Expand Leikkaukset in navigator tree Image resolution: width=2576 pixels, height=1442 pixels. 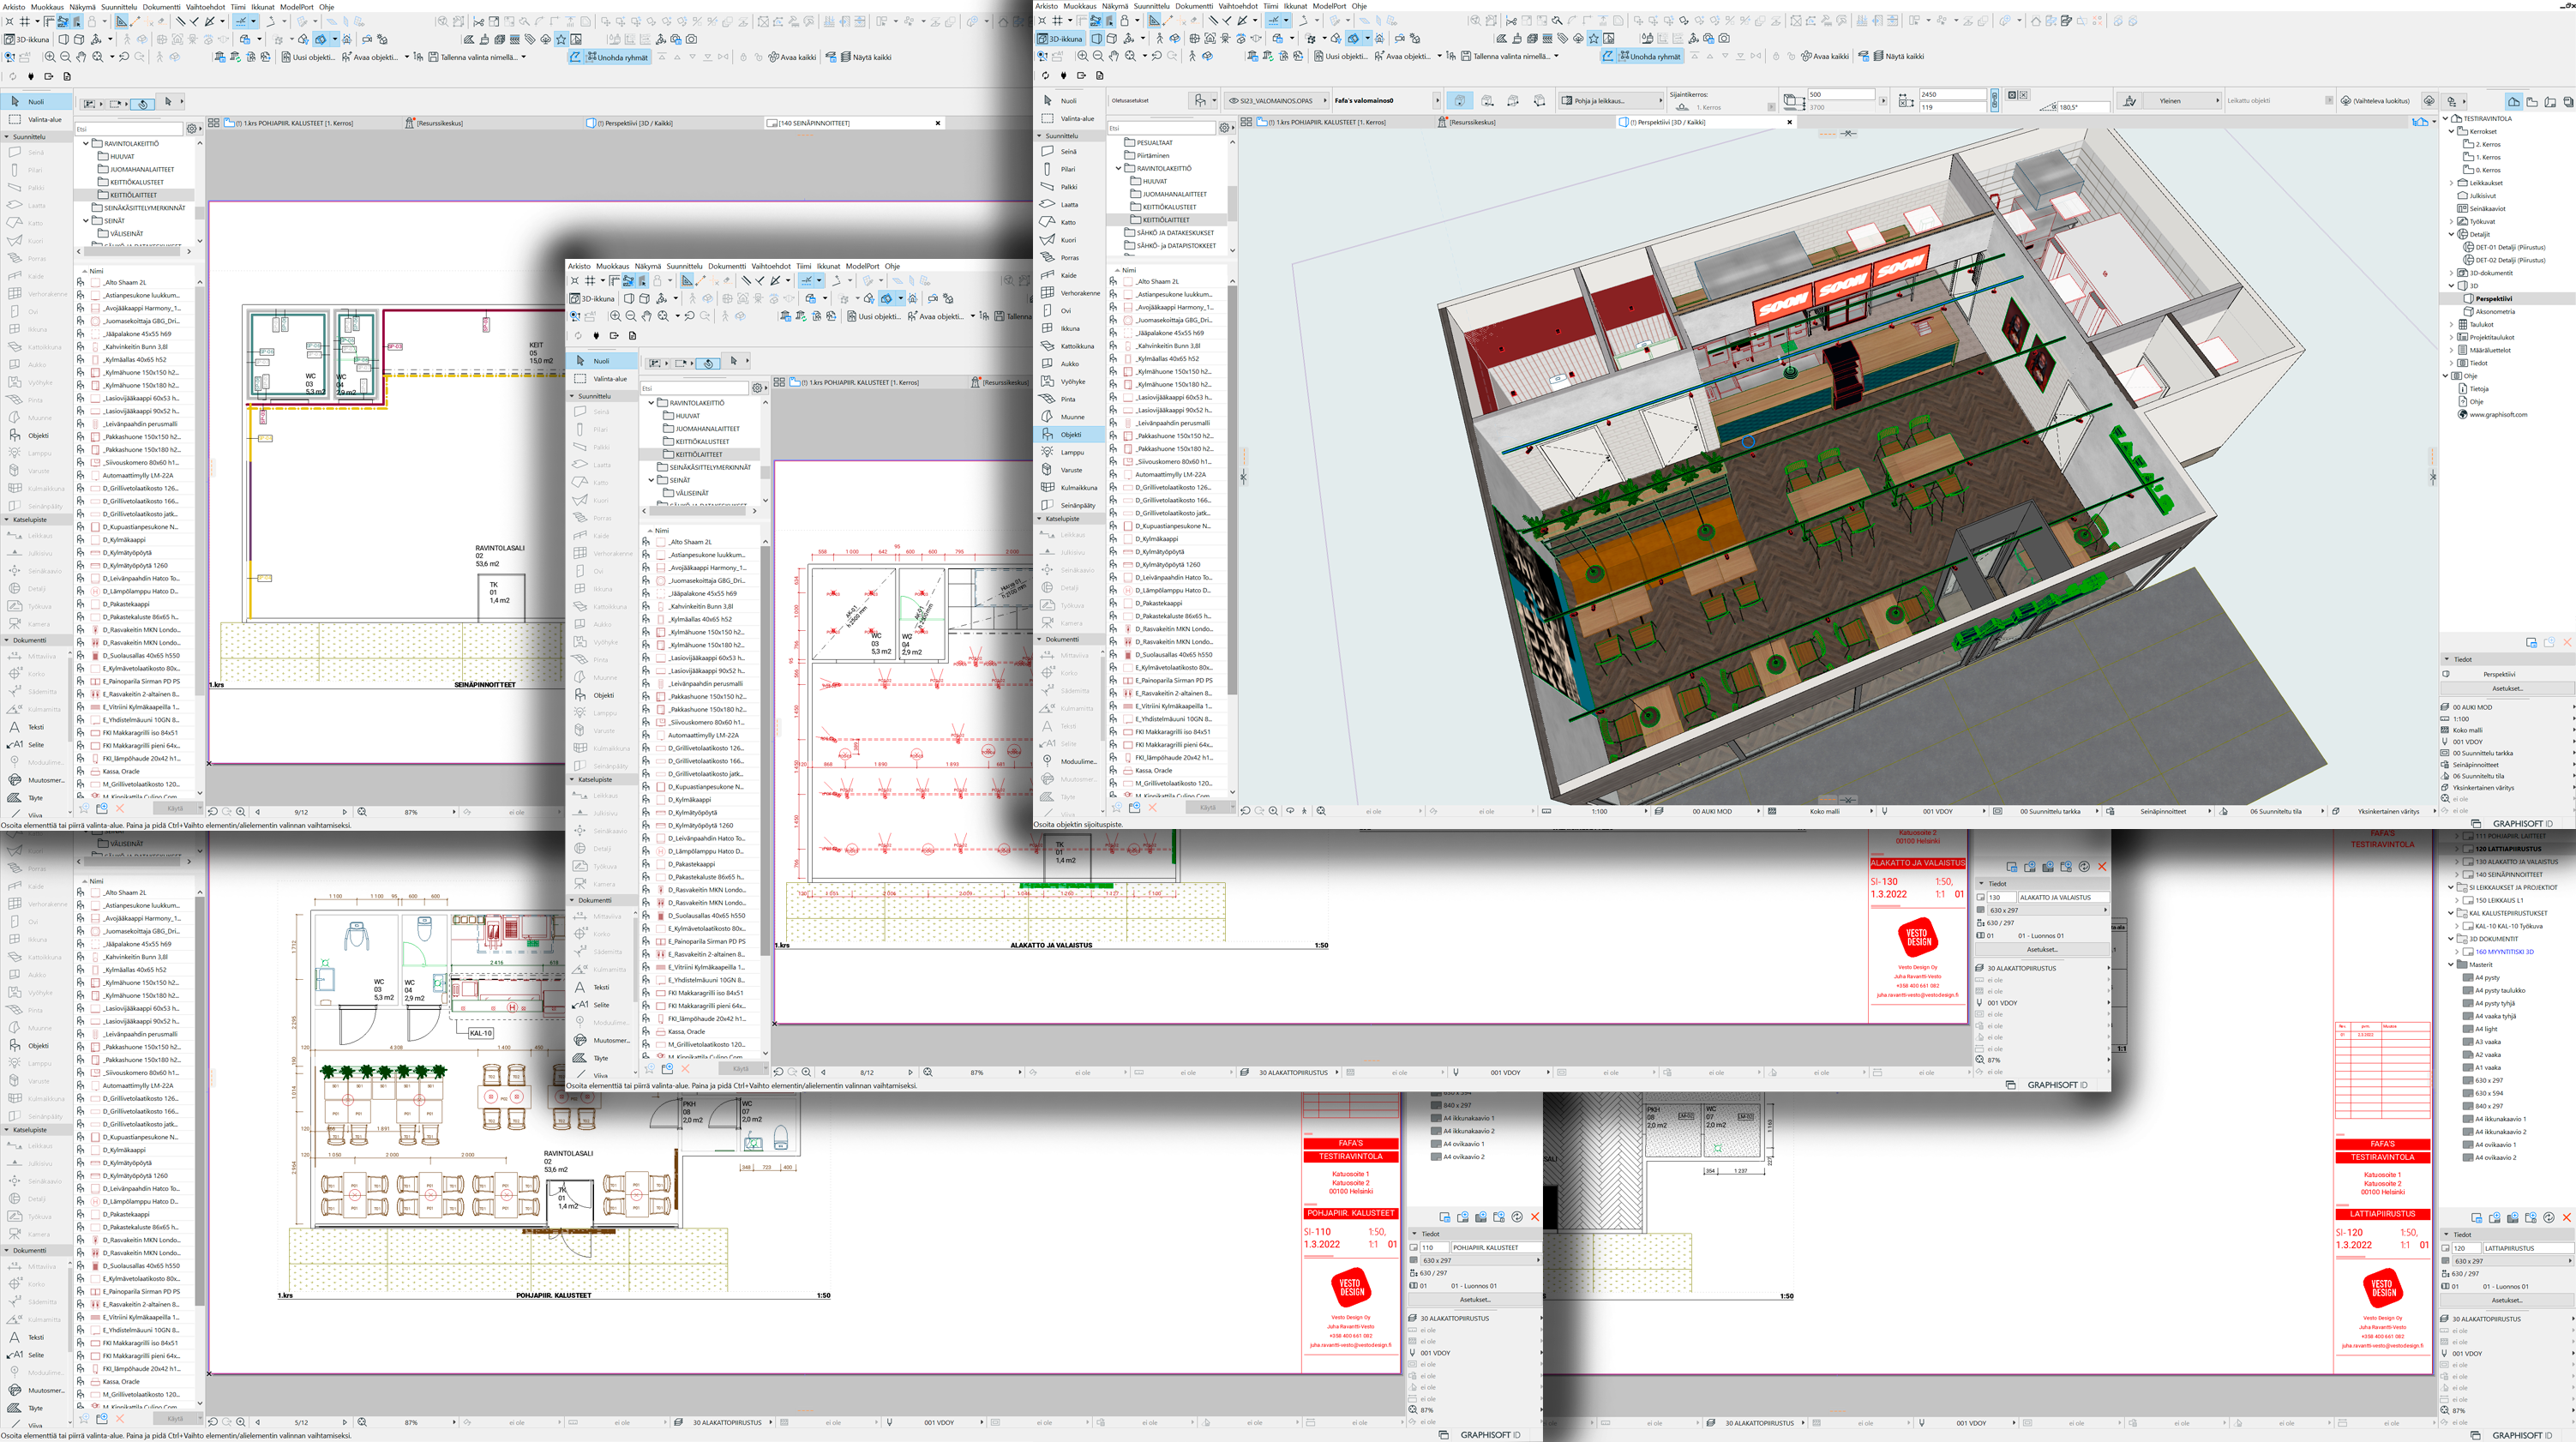point(2452,183)
